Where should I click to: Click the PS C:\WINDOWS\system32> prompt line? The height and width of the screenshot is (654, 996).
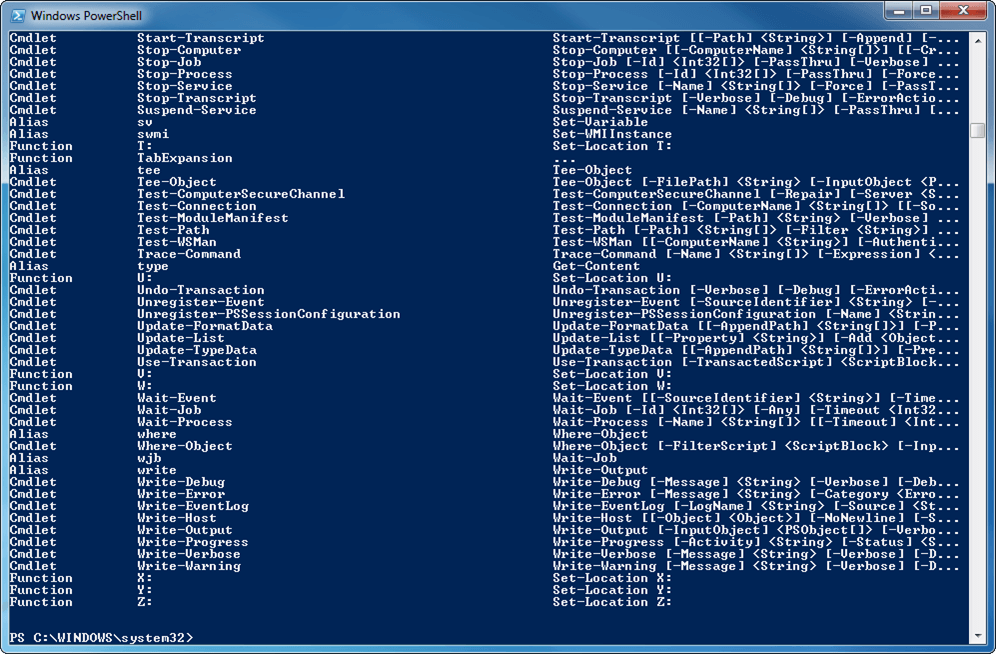[101, 638]
